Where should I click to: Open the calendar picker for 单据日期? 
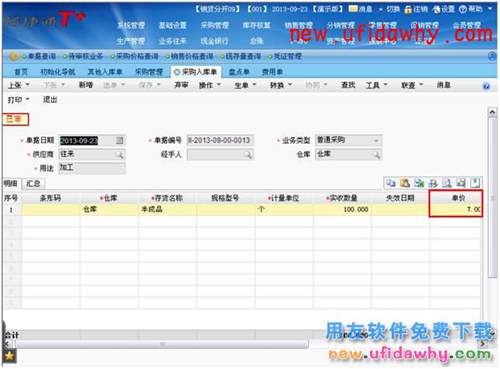pos(119,140)
